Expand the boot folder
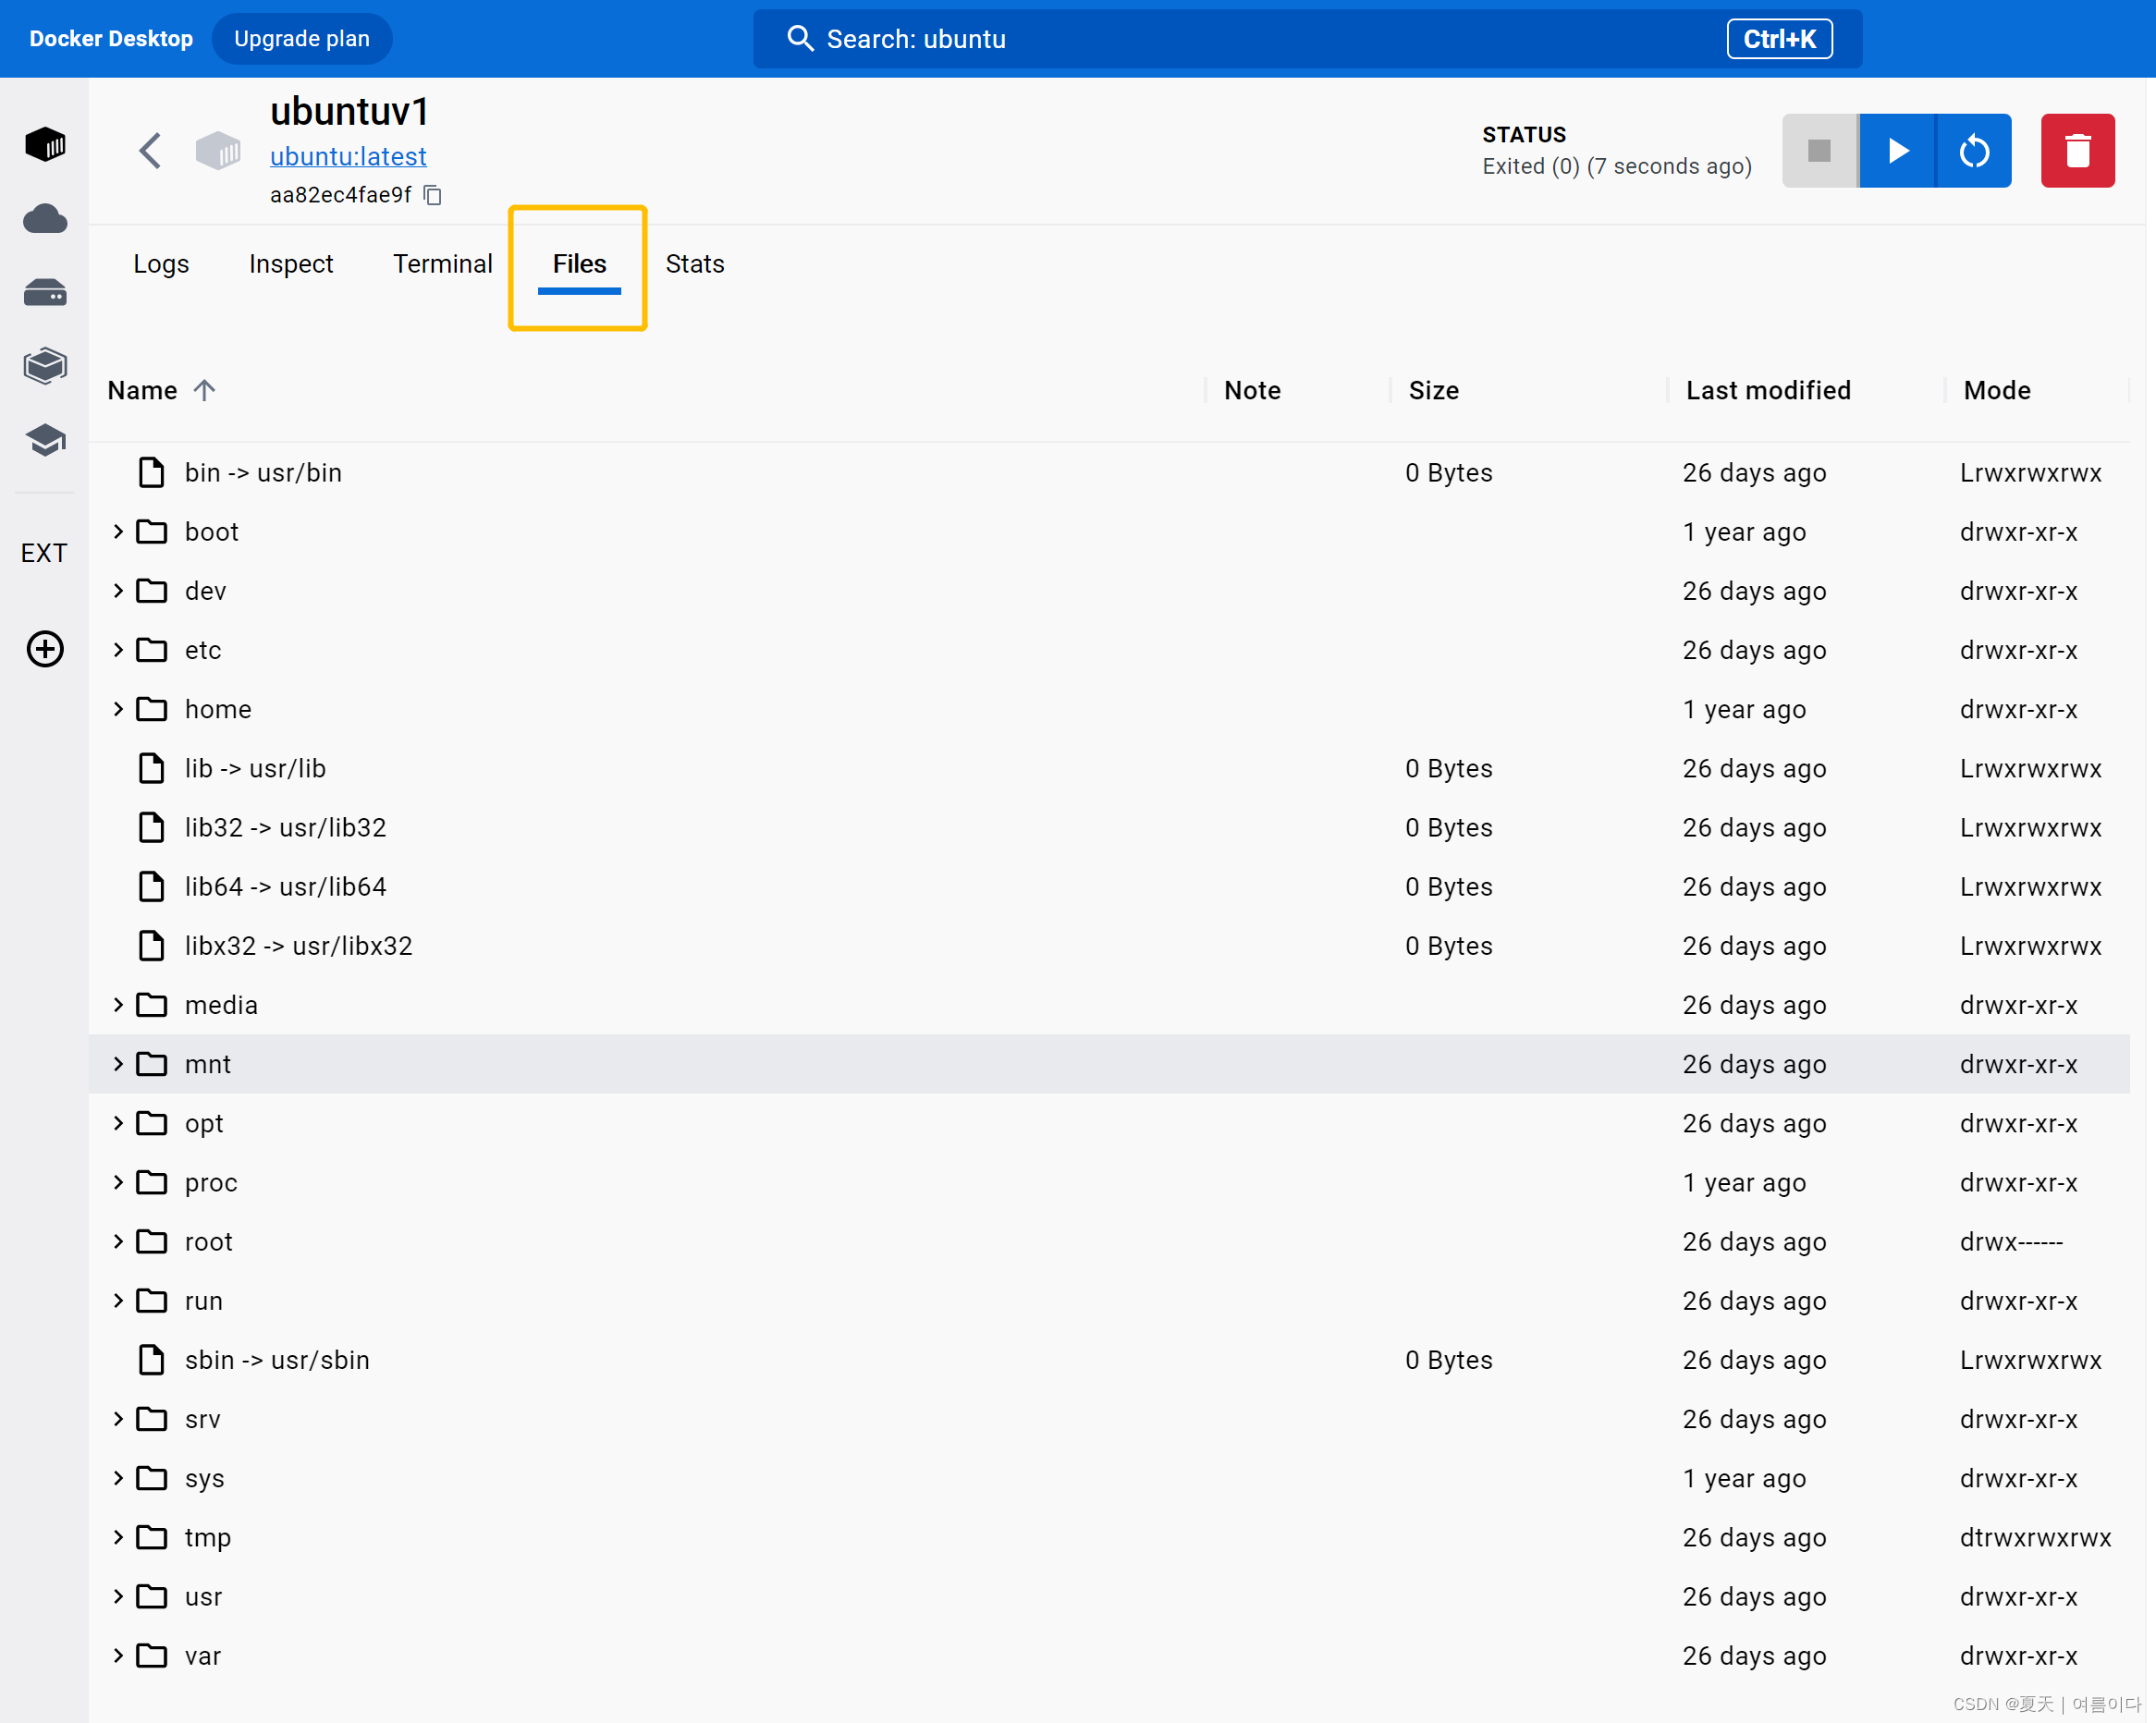 (x=118, y=532)
